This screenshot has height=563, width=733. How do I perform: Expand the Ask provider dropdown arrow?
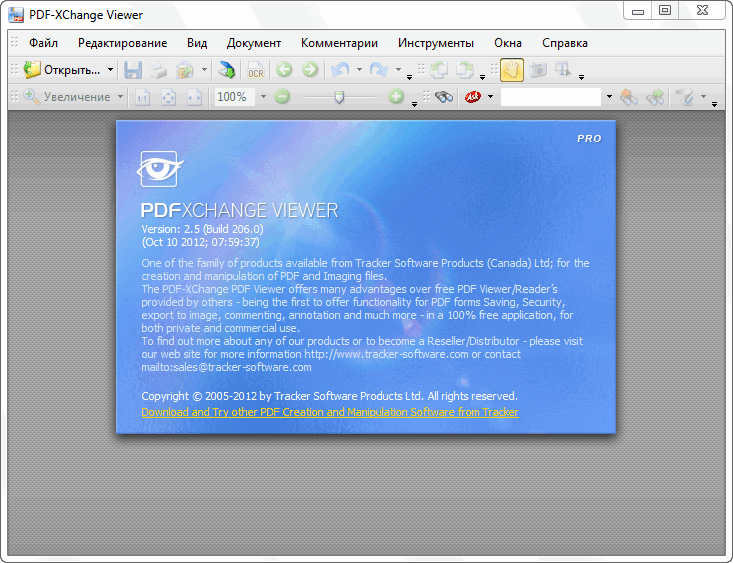pyautogui.click(x=490, y=97)
